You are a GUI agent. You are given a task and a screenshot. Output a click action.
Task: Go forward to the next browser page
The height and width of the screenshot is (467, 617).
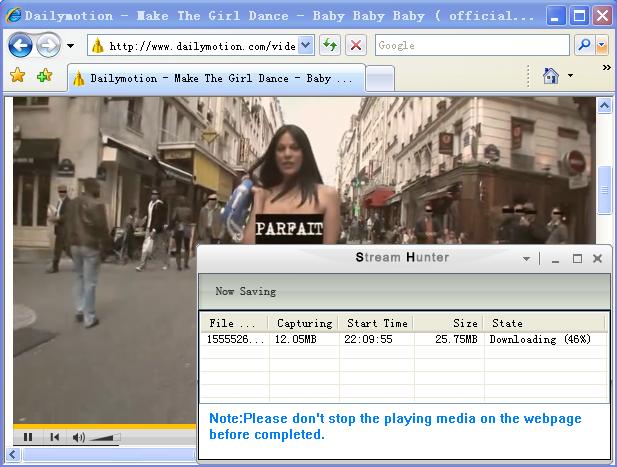point(48,45)
